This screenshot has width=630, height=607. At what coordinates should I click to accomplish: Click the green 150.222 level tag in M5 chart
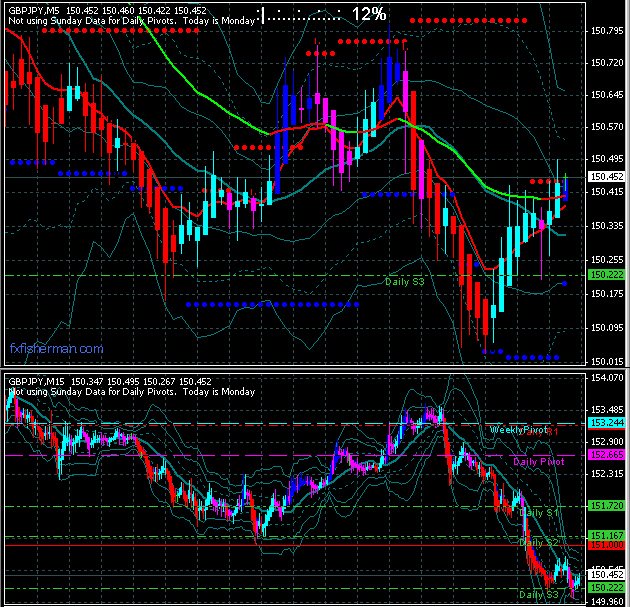607,275
